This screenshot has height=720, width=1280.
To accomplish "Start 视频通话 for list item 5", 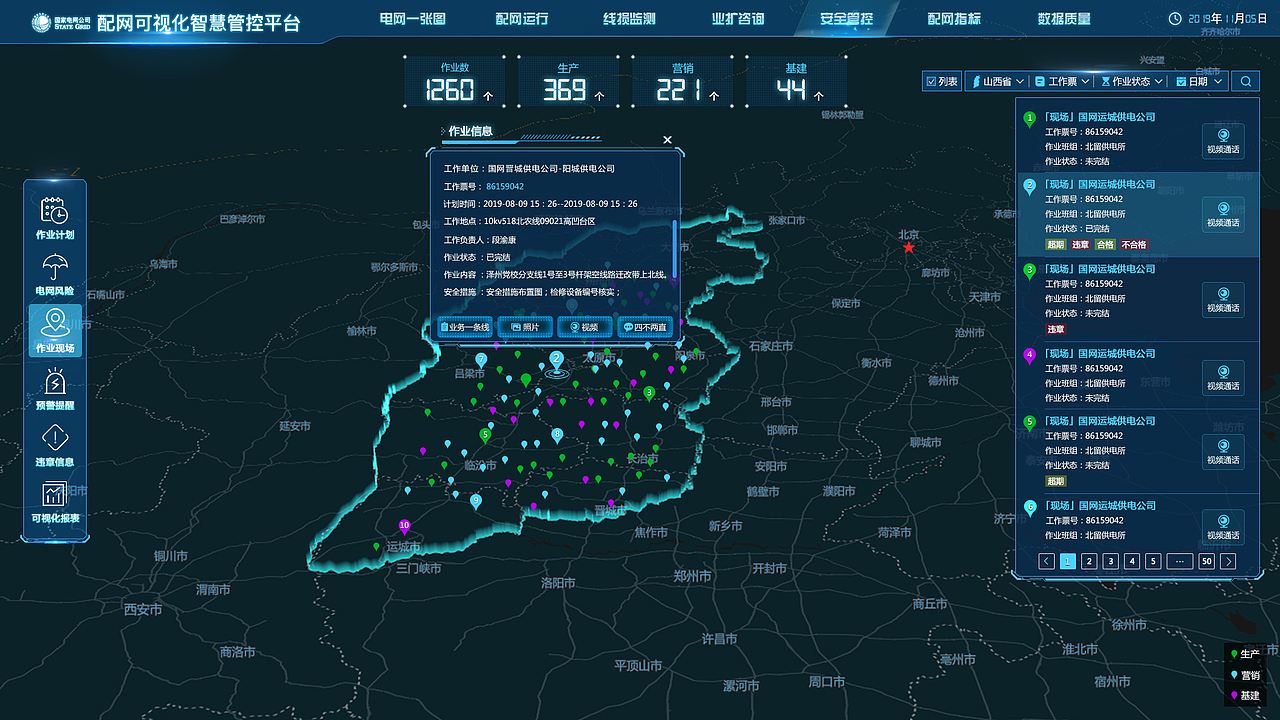I will 1223,451.
